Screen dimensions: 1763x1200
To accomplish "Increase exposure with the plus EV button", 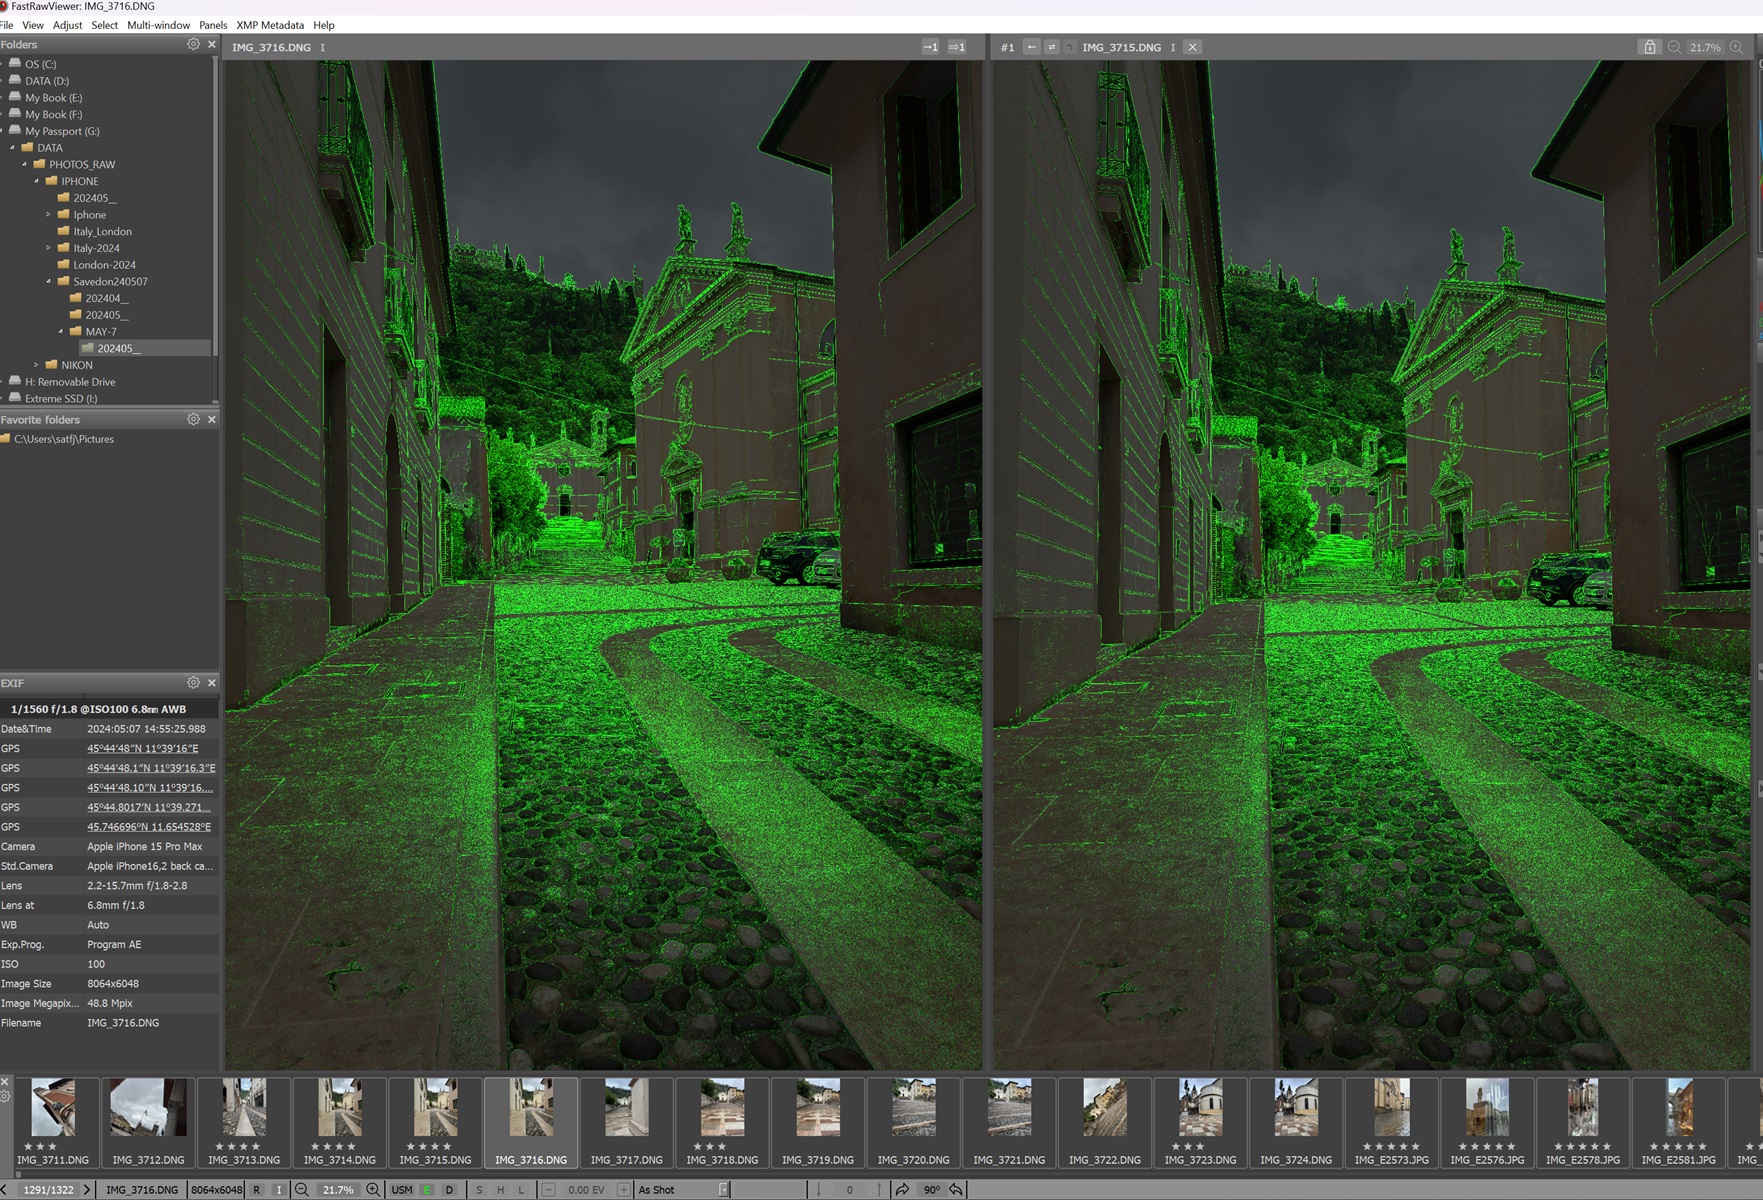I will [x=623, y=1189].
